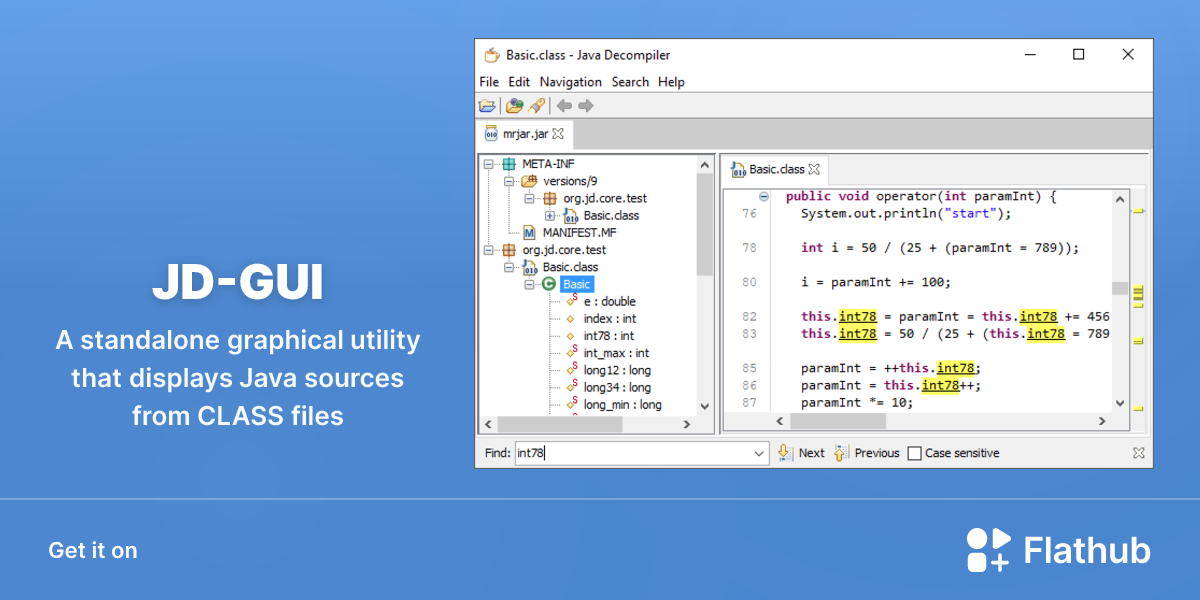The width and height of the screenshot is (1200, 600).
Task: Click the Previous find button
Action: [x=867, y=453]
